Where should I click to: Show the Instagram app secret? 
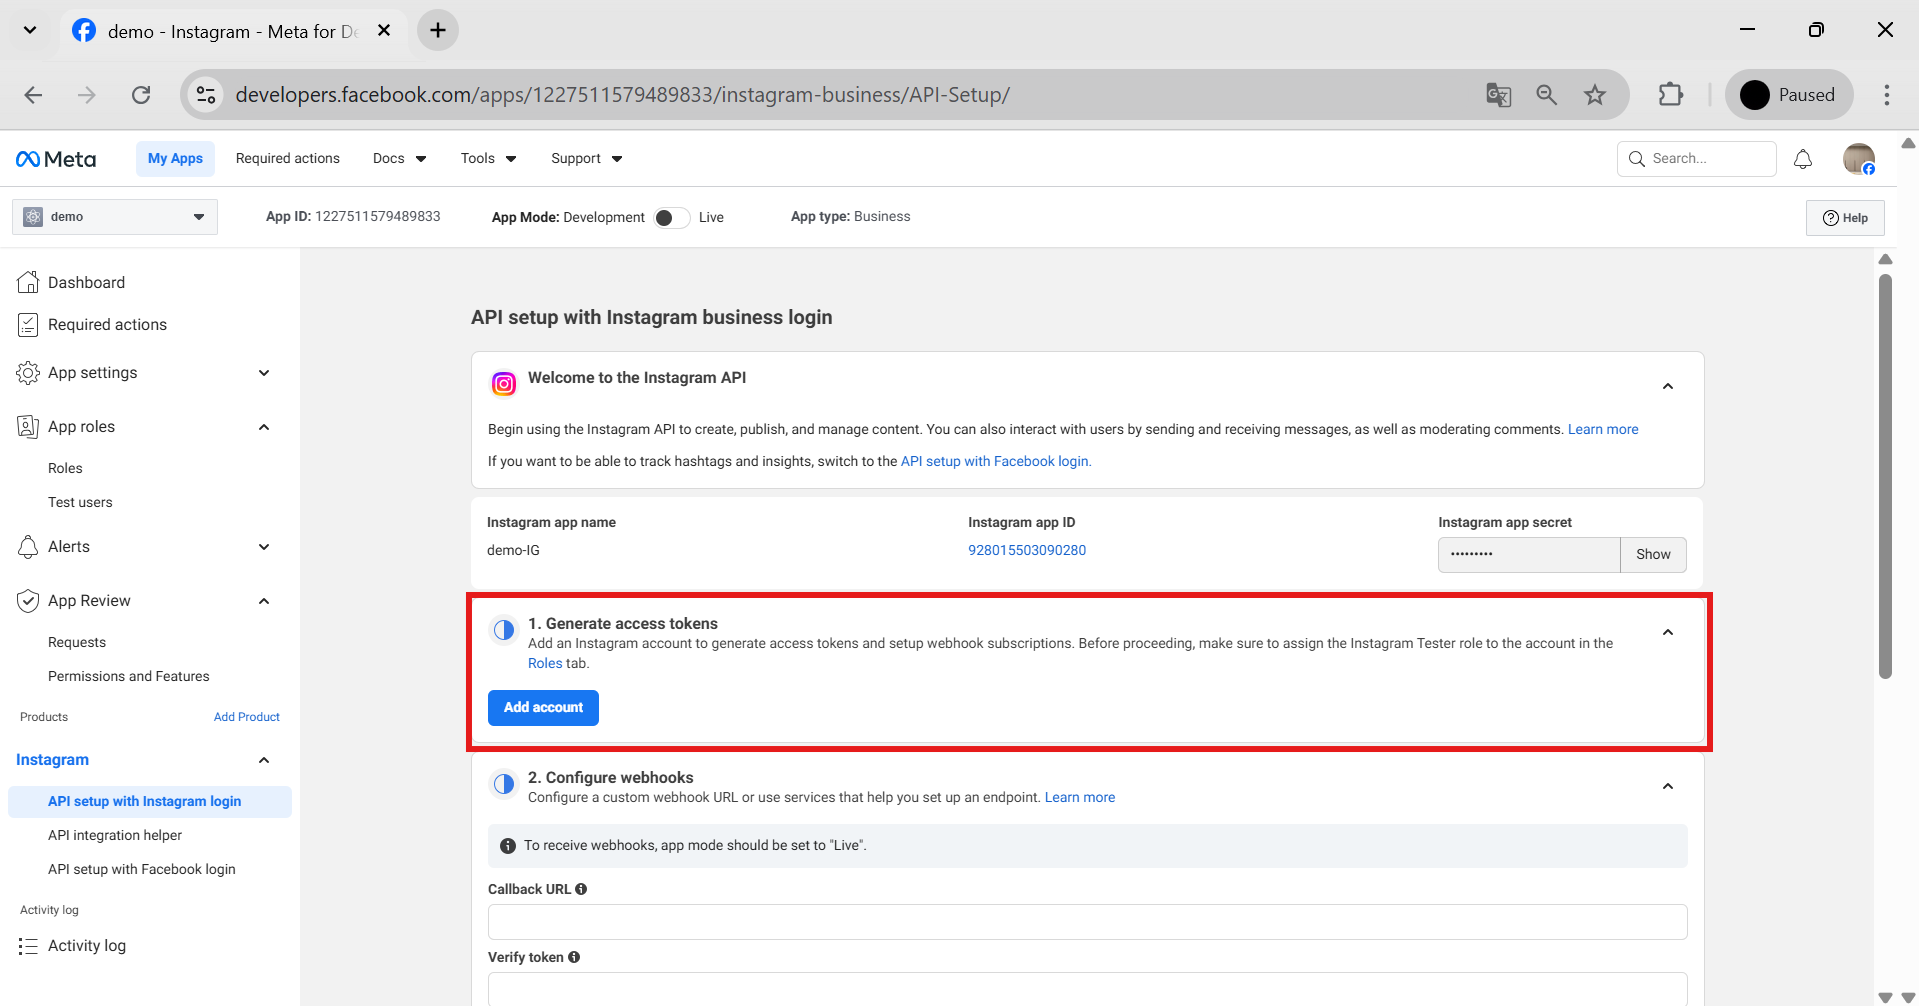[x=1653, y=554]
